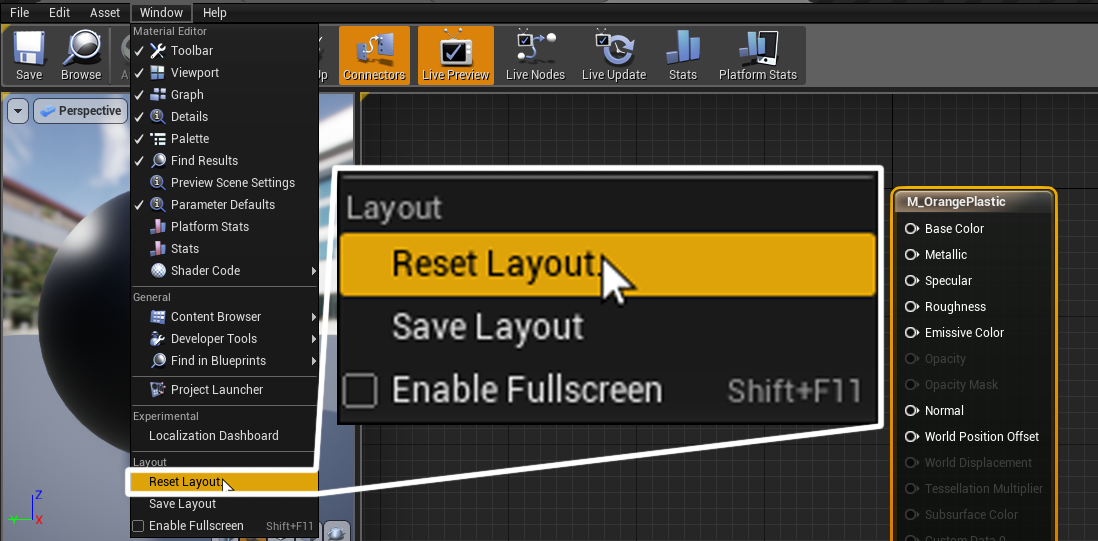Screen dimensions: 1098x541
Task: Uncheck Graph panel in Window menu
Action: (x=224, y=94)
